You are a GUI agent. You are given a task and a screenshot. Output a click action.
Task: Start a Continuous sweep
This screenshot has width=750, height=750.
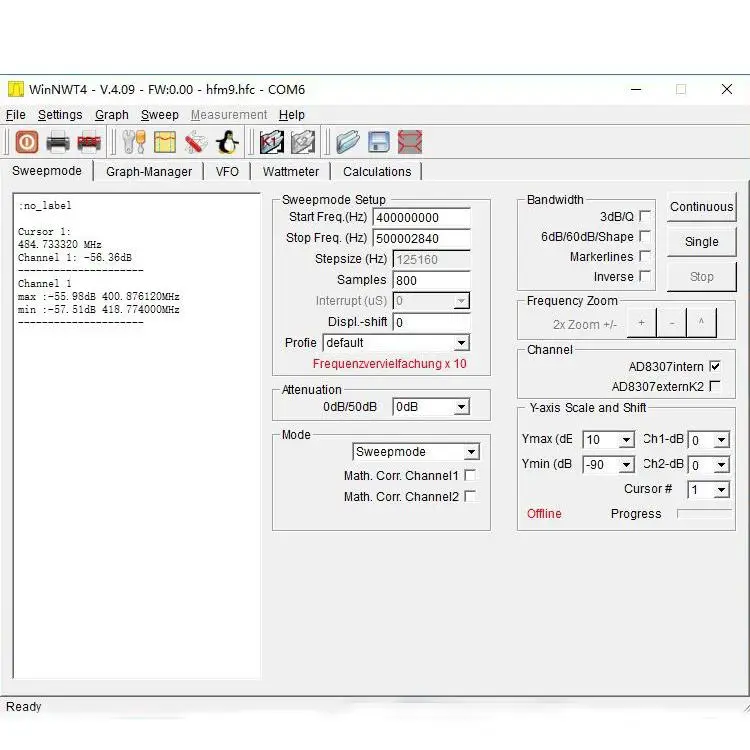point(701,207)
